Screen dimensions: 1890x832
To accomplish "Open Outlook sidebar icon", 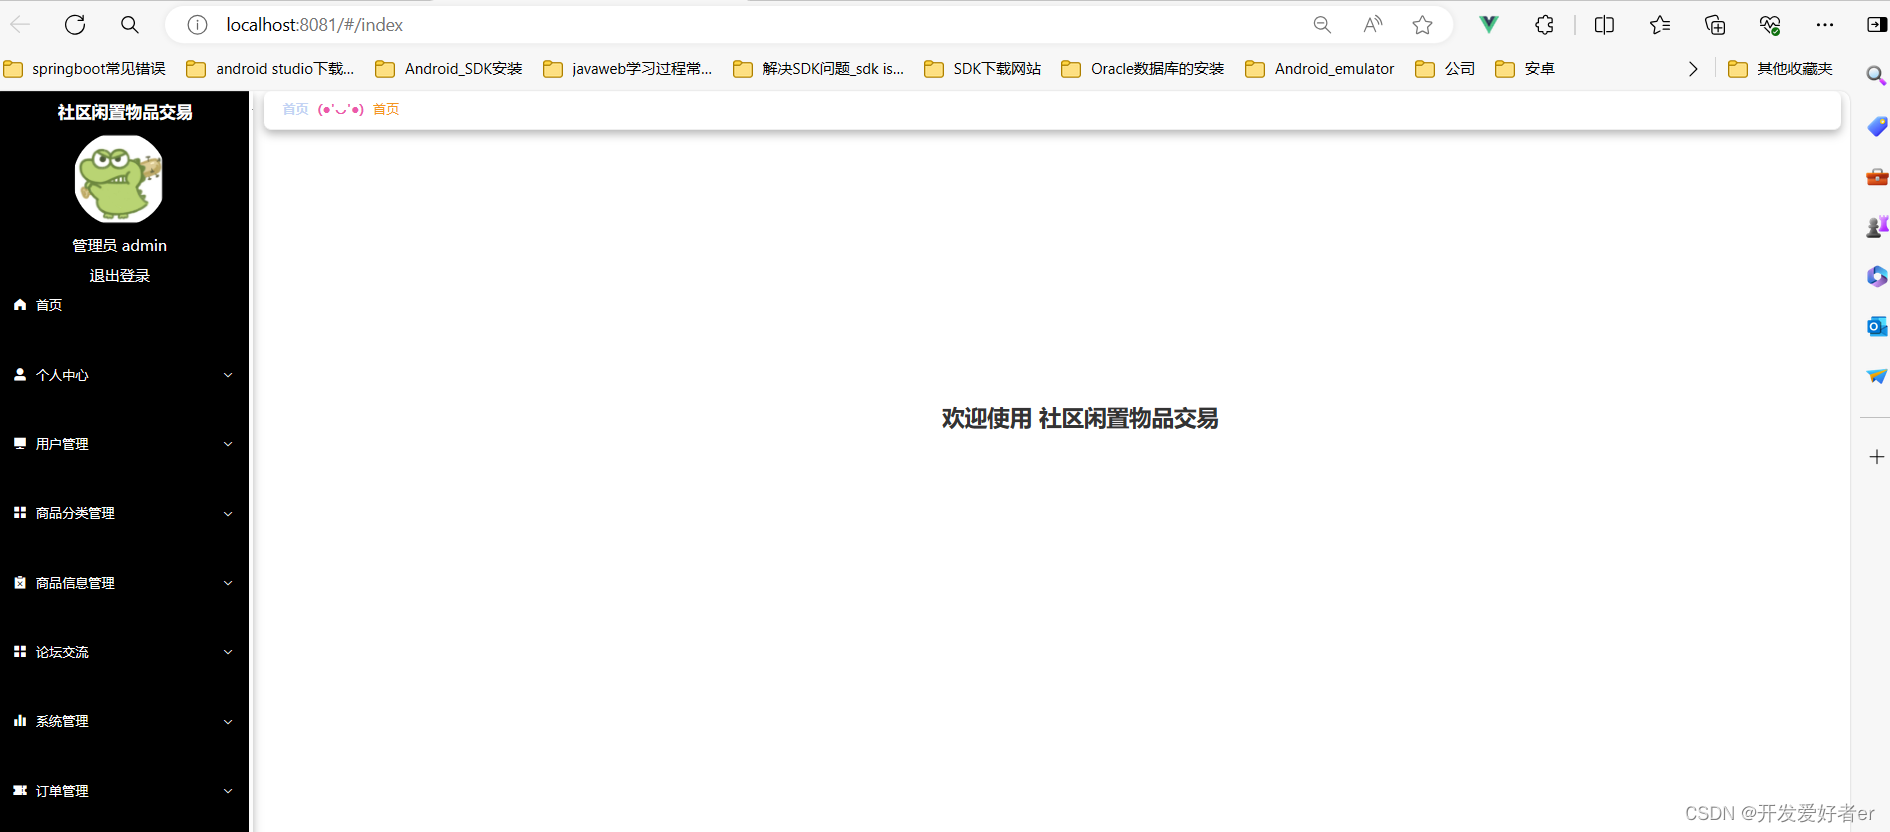I will pos(1877,326).
